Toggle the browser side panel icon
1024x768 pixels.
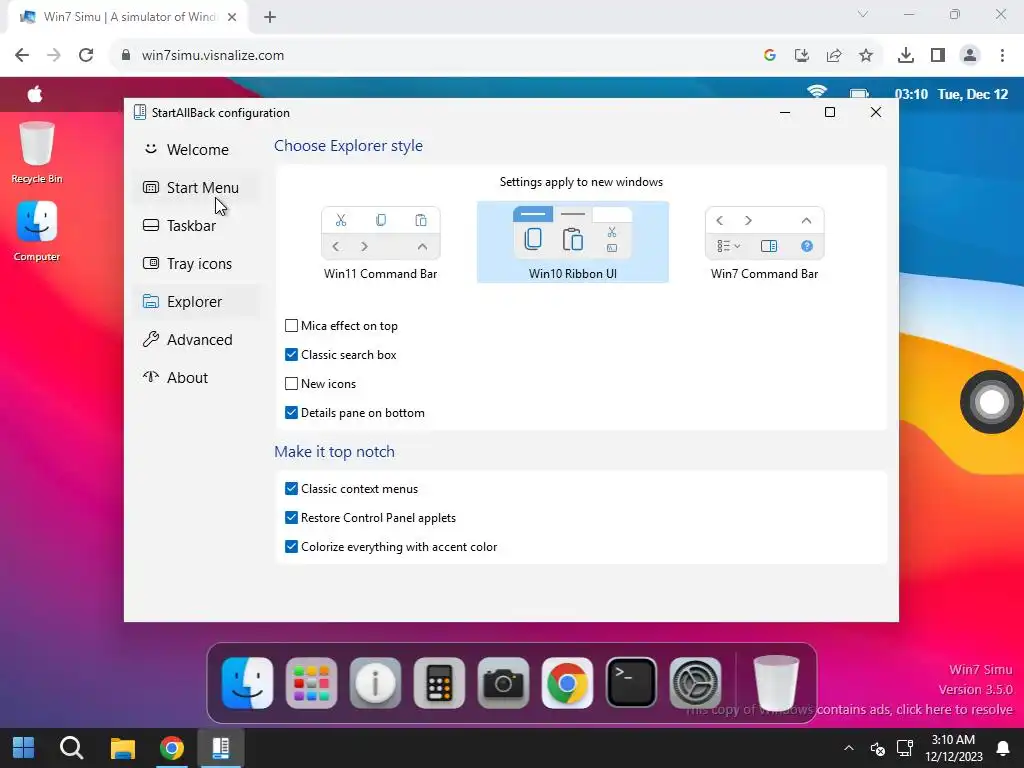tap(938, 55)
